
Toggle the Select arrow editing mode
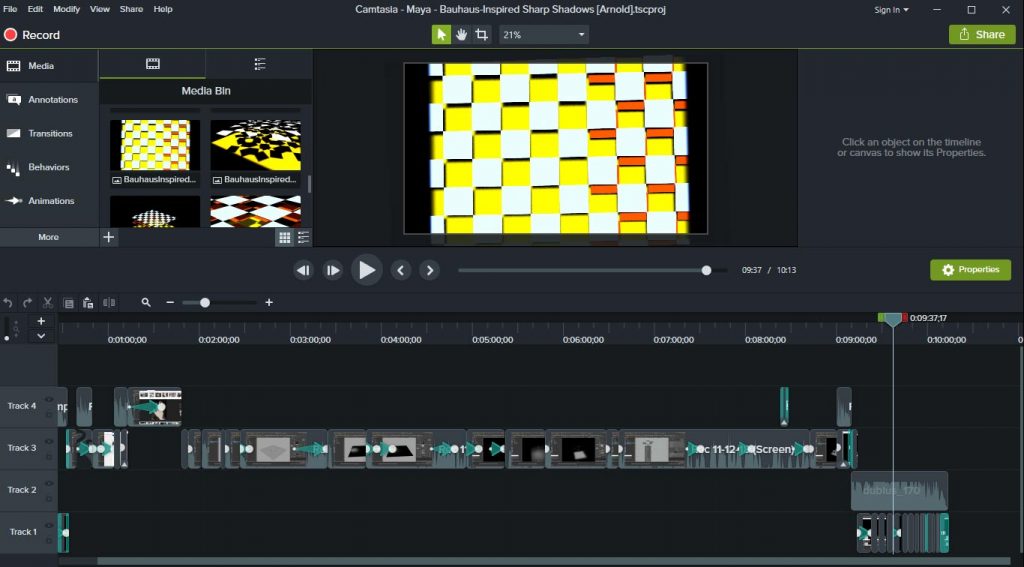coord(441,34)
